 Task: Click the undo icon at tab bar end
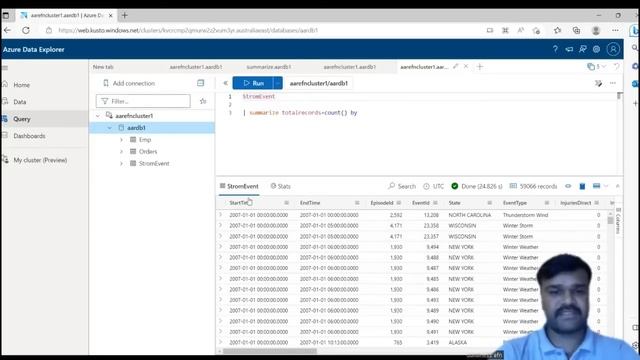pos(616,67)
